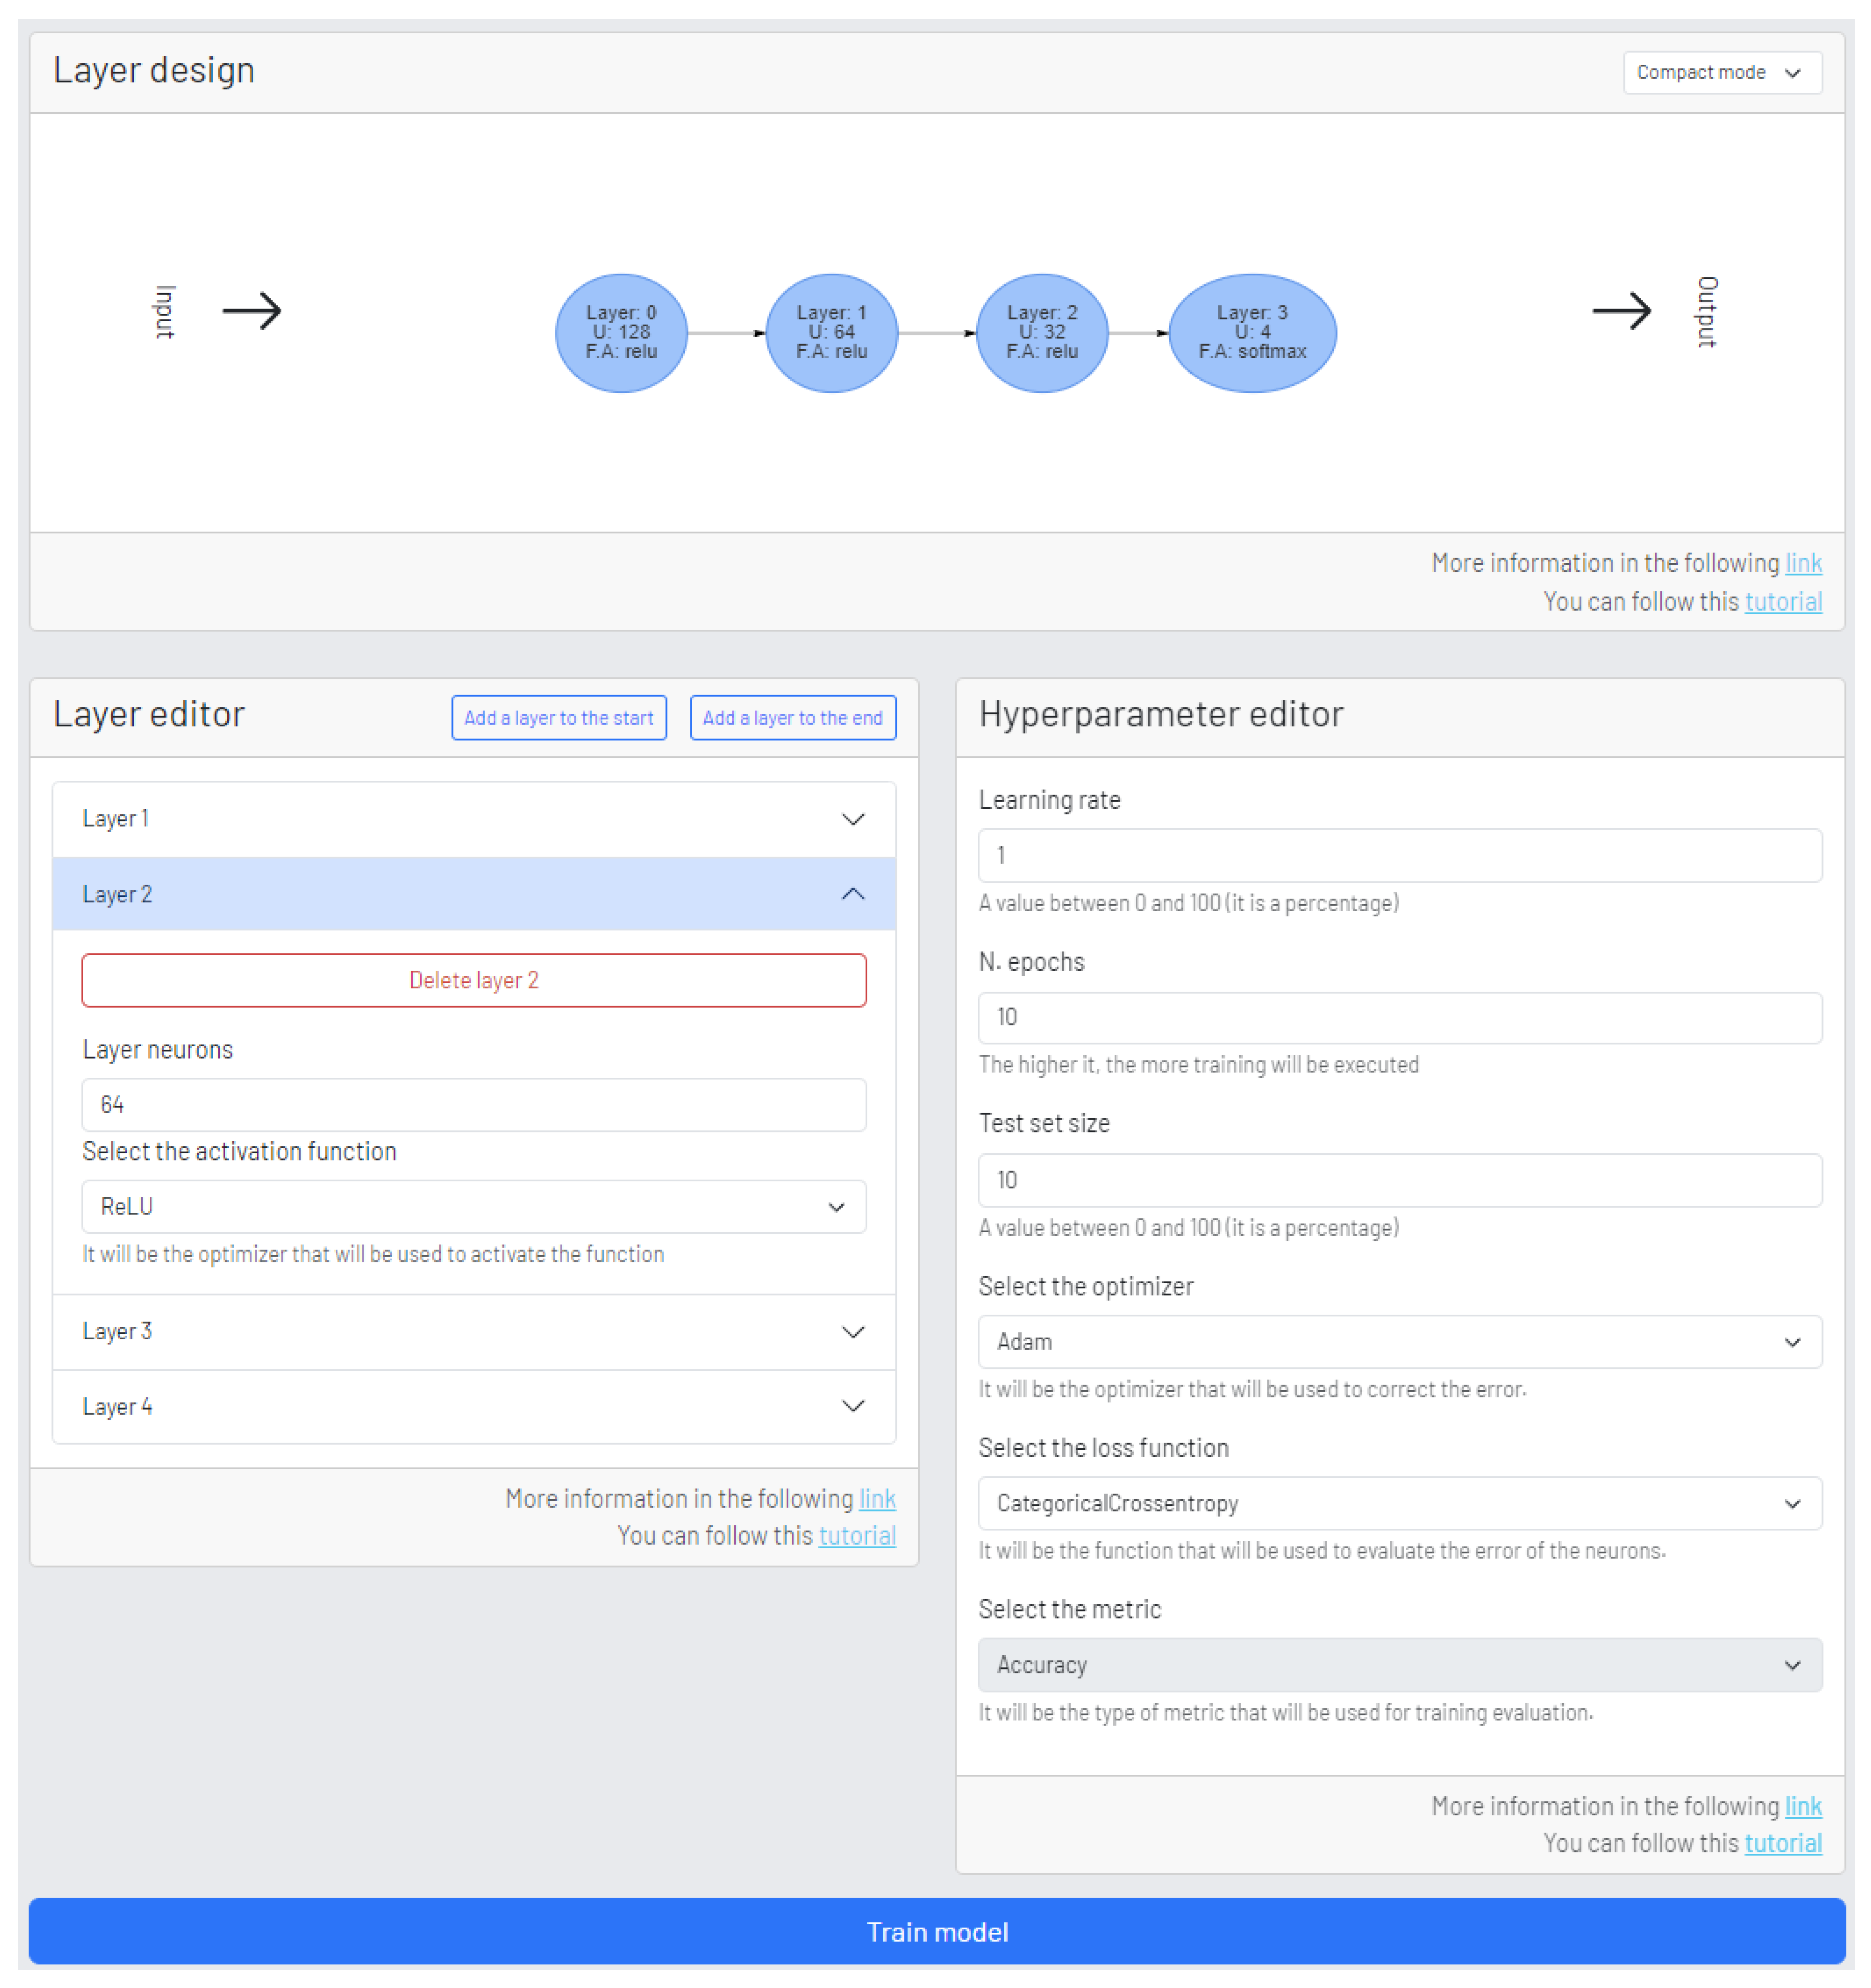Click the Train model button
This screenshot has width=1871, height=1988.
pos(936,1931)
